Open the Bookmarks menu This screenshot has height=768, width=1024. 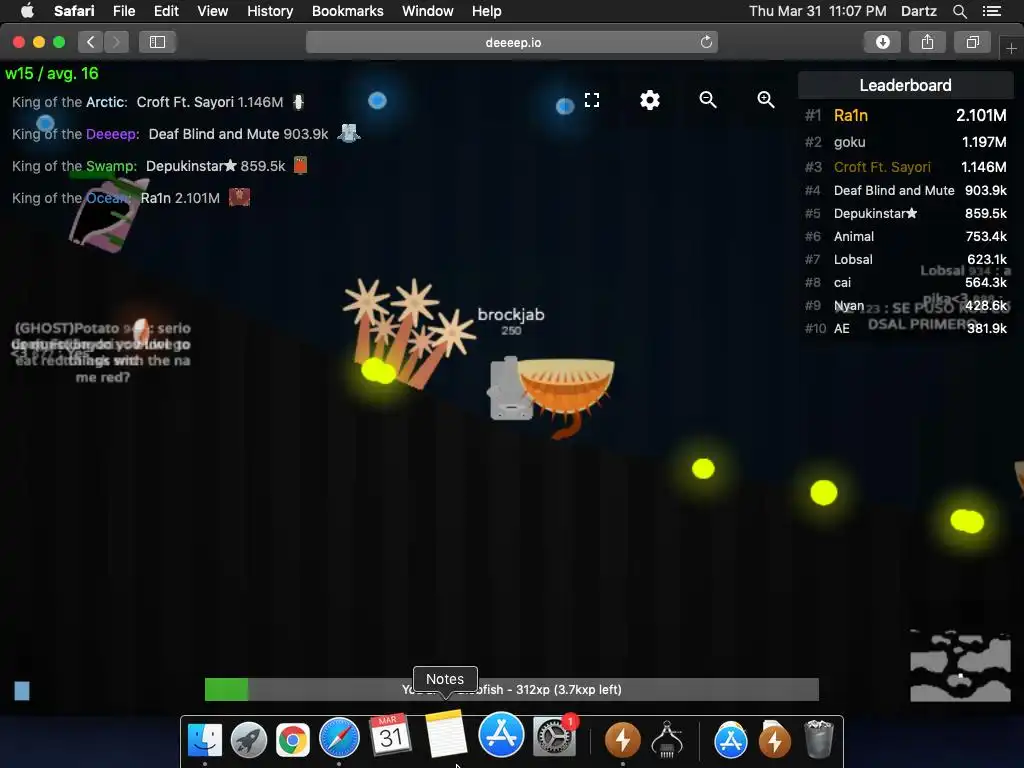tap(347, 11)
